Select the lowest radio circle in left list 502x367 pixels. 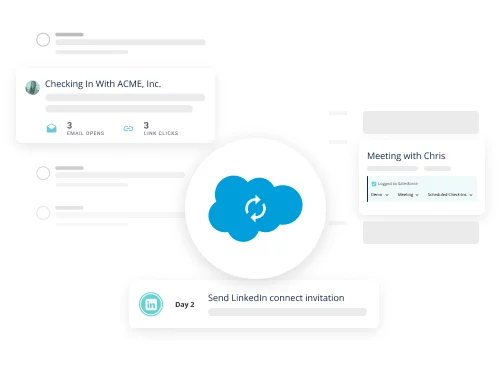click(x=43, y=213)
